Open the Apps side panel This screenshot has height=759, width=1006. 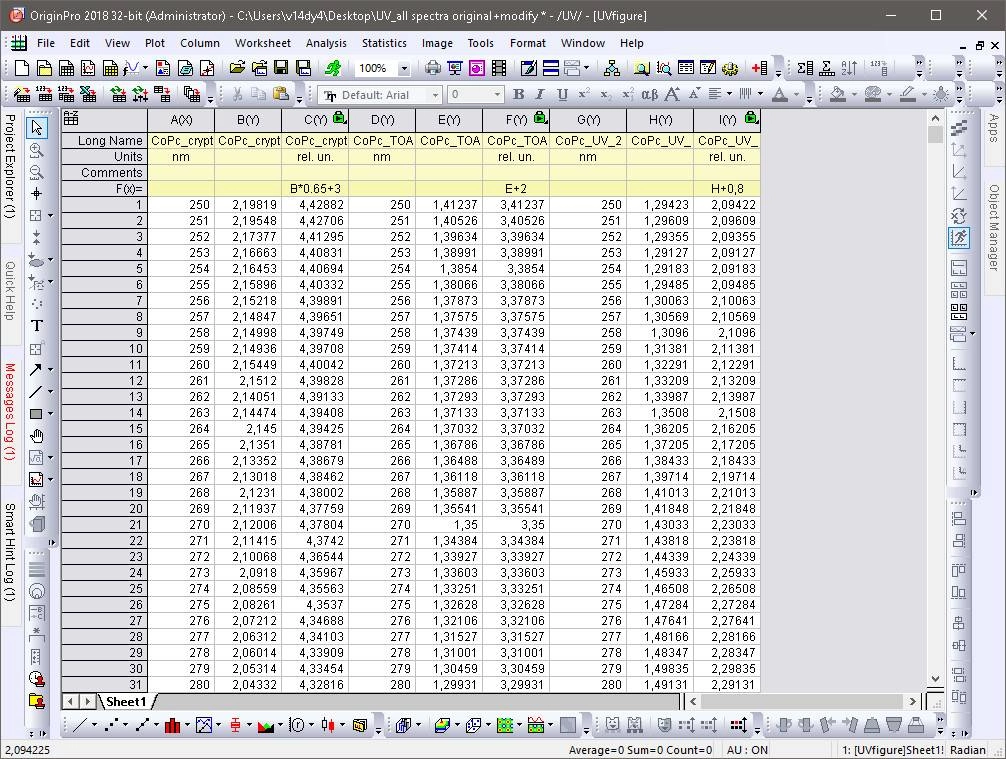click(993, 128)
